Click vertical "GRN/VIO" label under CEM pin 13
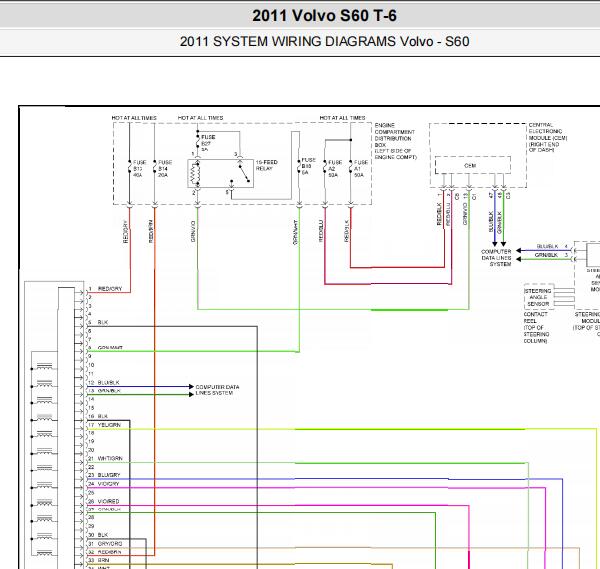 click(x=465, y=214)
